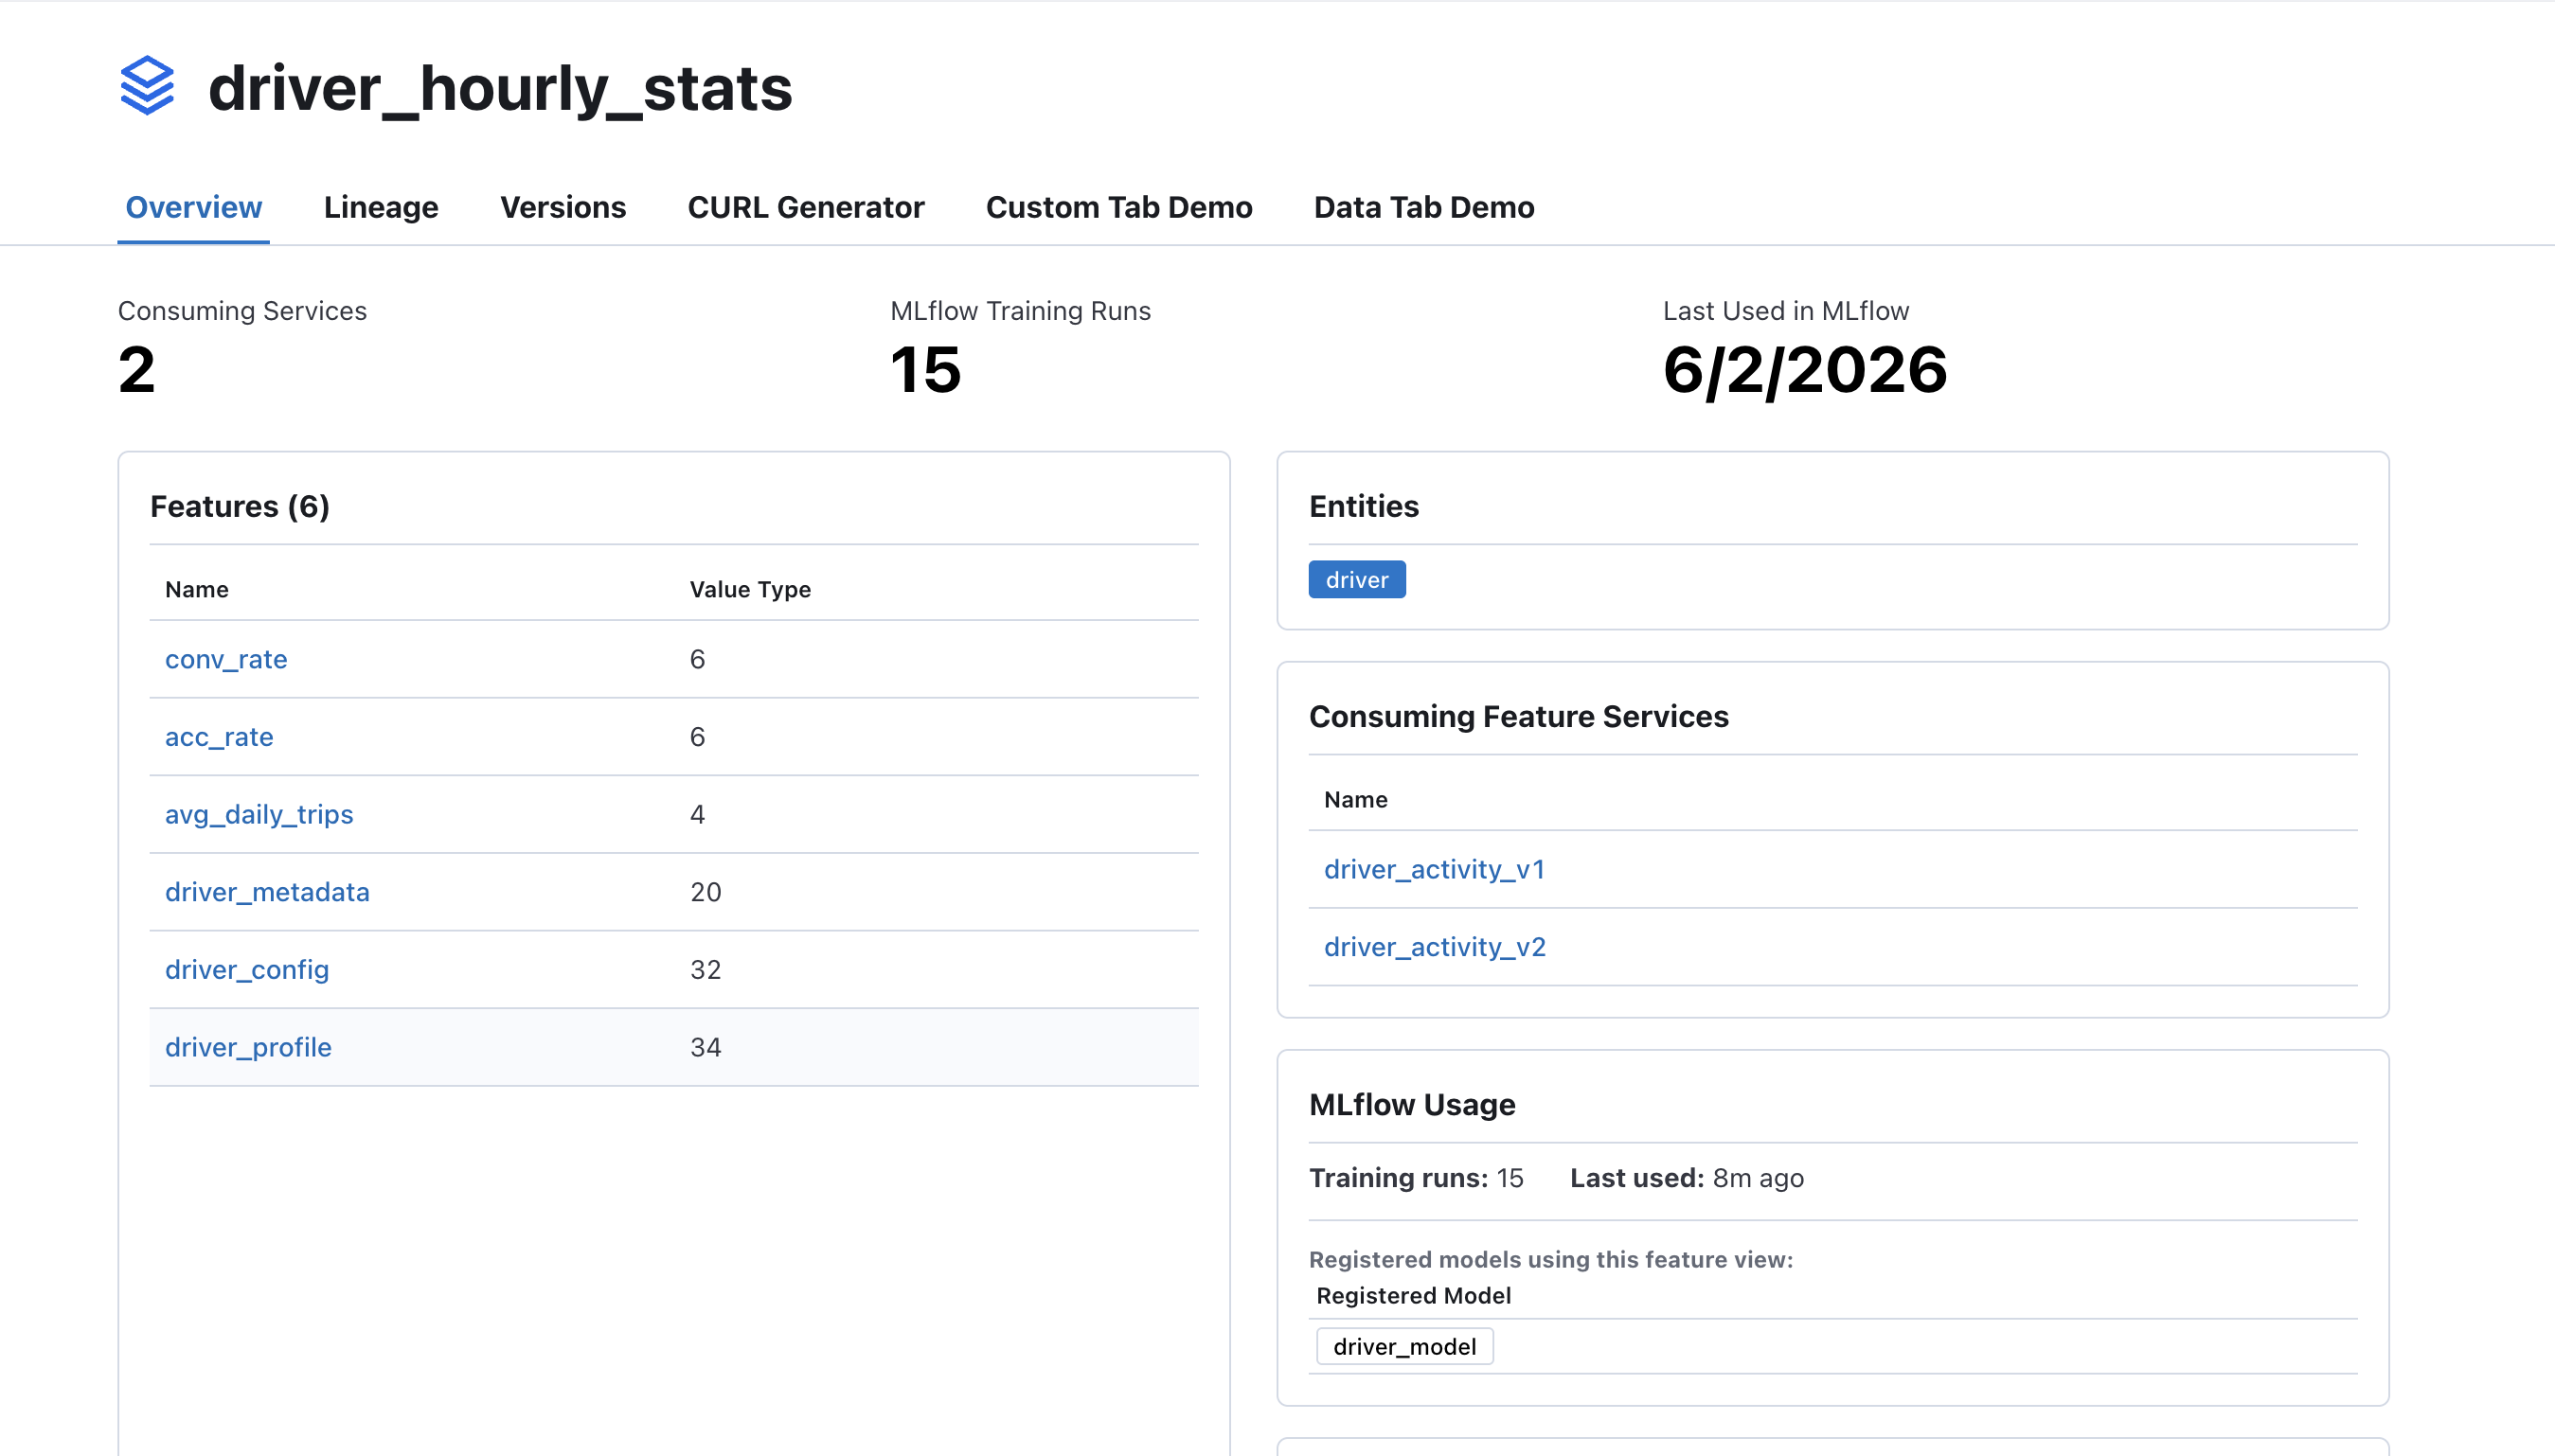The height and width of the screenshot is (1456, 2555).
Task: Open the Versions tab
Action: click(563, 207)
